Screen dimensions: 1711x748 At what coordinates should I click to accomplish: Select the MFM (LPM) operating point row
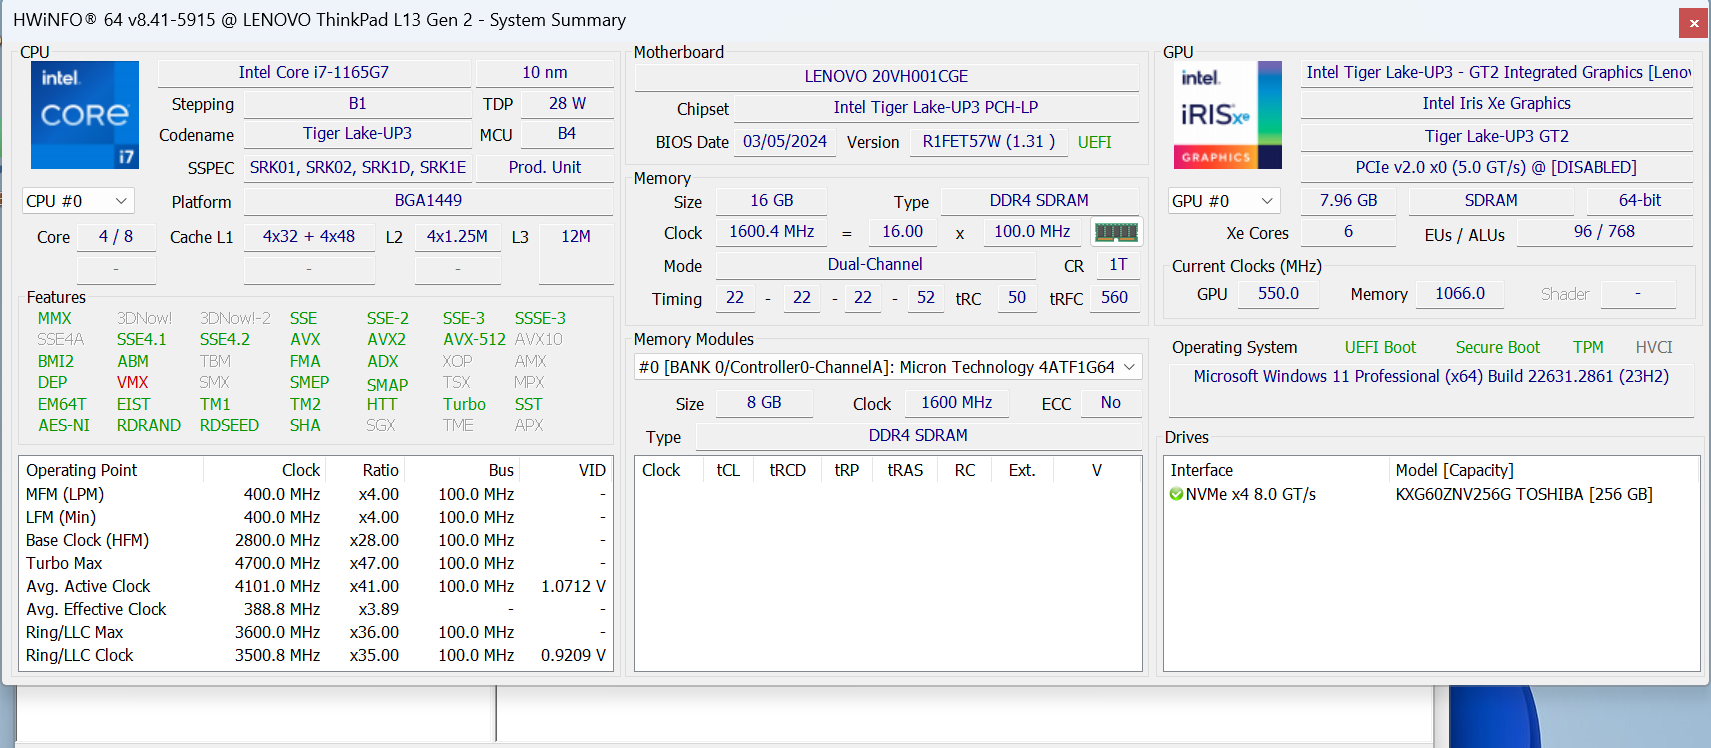tap(316, 494)
